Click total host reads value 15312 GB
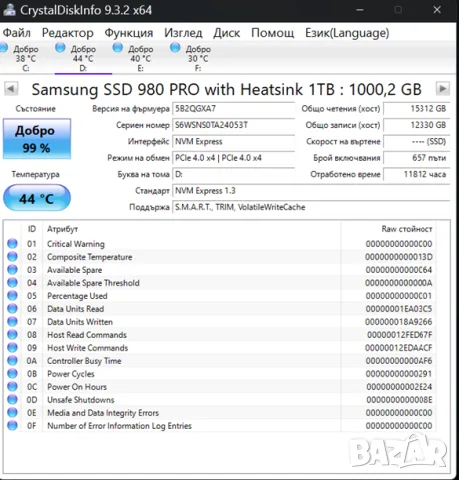 (x=417, y=109)
